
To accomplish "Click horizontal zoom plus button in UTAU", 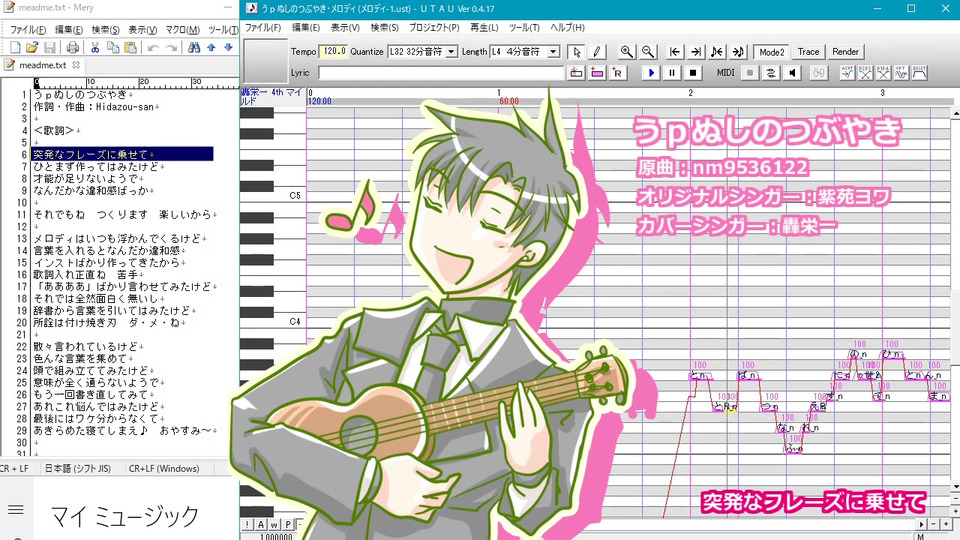I will tap(946, 525).
